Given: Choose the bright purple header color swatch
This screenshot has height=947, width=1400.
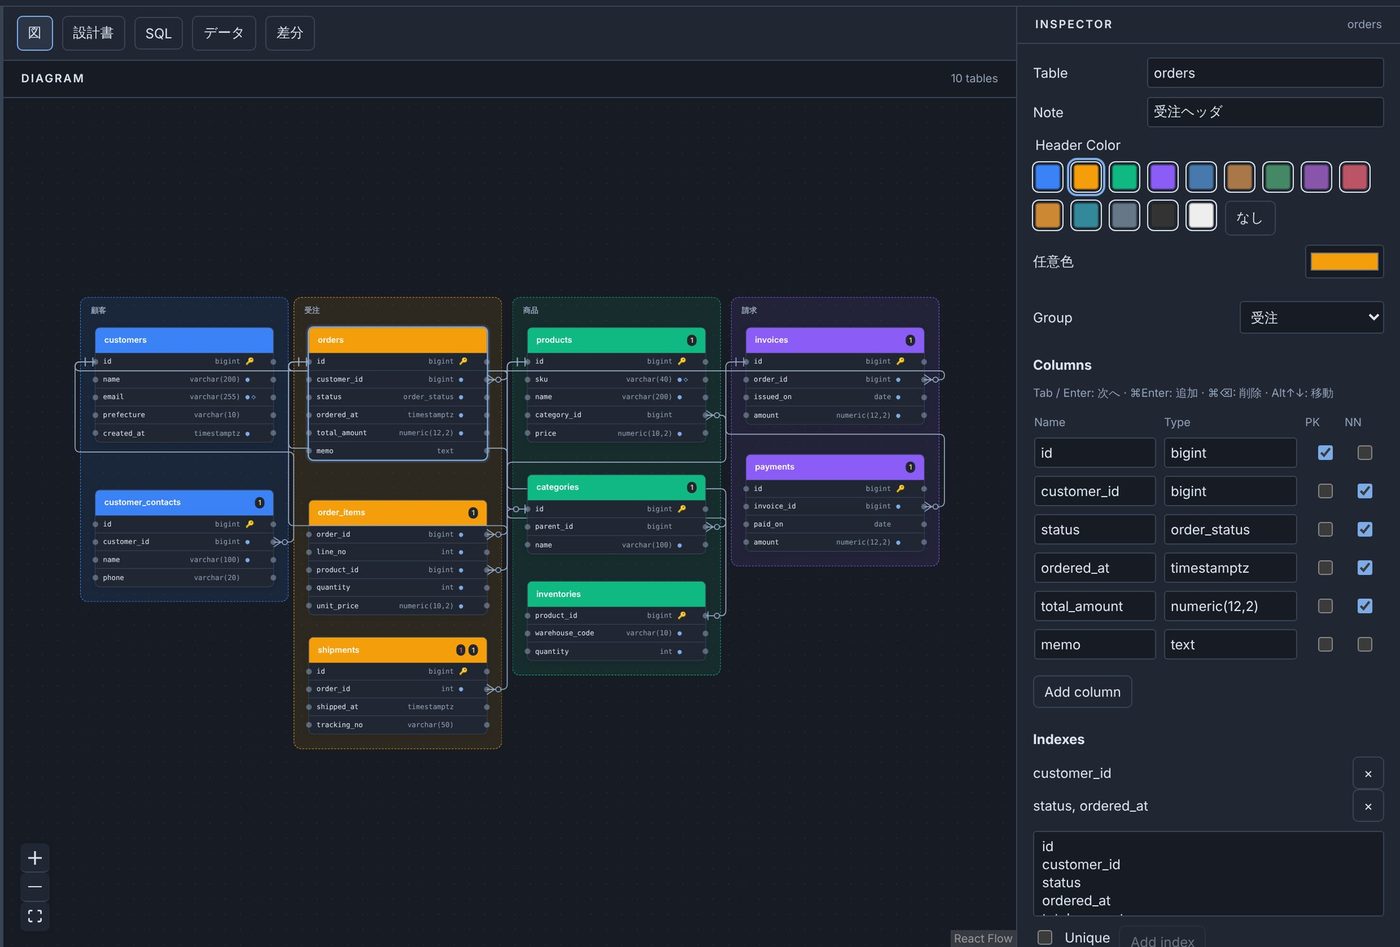Looking at the screenshot, I should tap(1162, 177).
